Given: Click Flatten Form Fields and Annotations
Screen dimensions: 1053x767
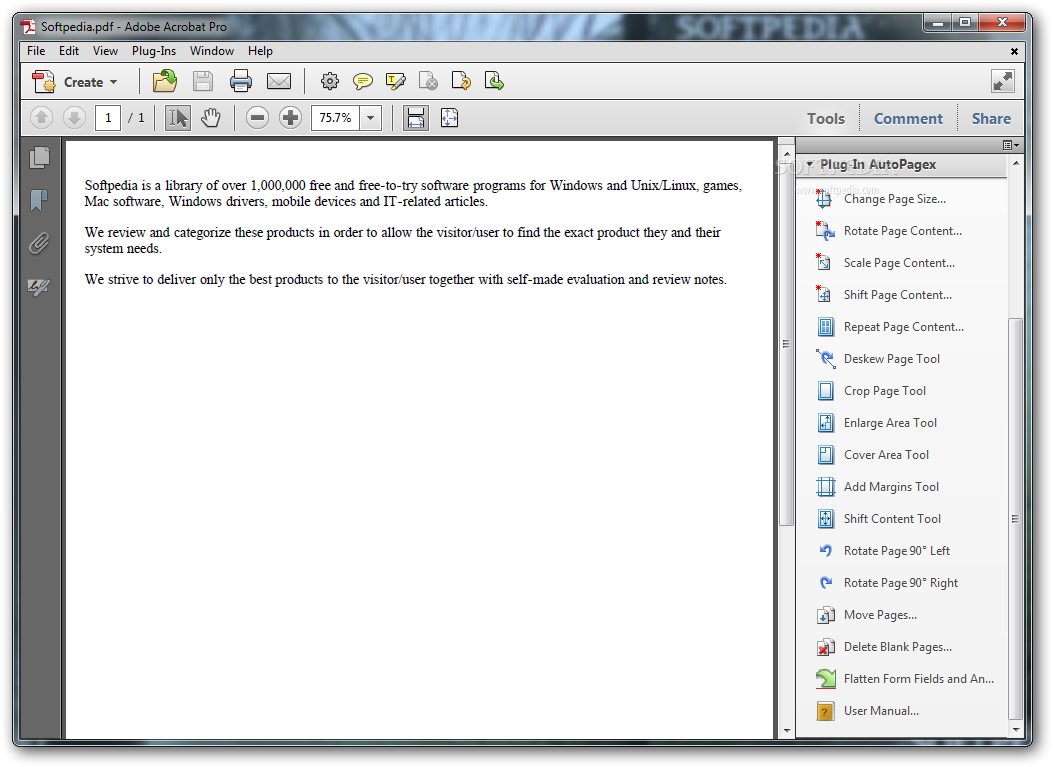Looking at the screenshot, I should [x=903, y=679].
